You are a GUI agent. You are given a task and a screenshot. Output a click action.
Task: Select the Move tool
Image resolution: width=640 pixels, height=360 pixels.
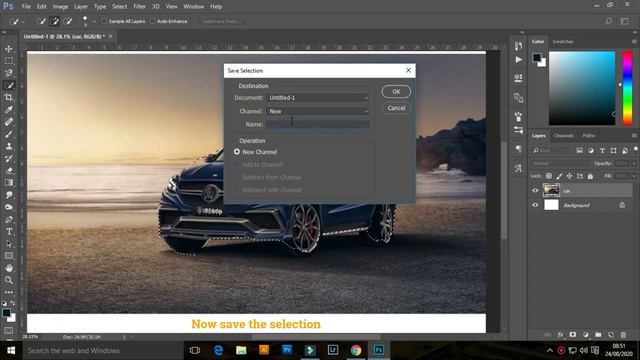pos(9,49)
